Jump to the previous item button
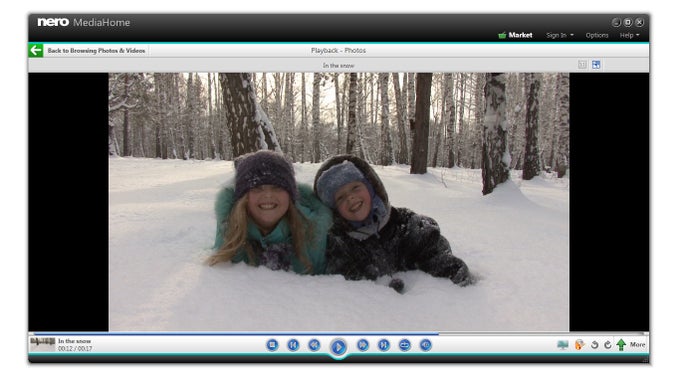The image size is (680, 382). (x=293, y=345)
